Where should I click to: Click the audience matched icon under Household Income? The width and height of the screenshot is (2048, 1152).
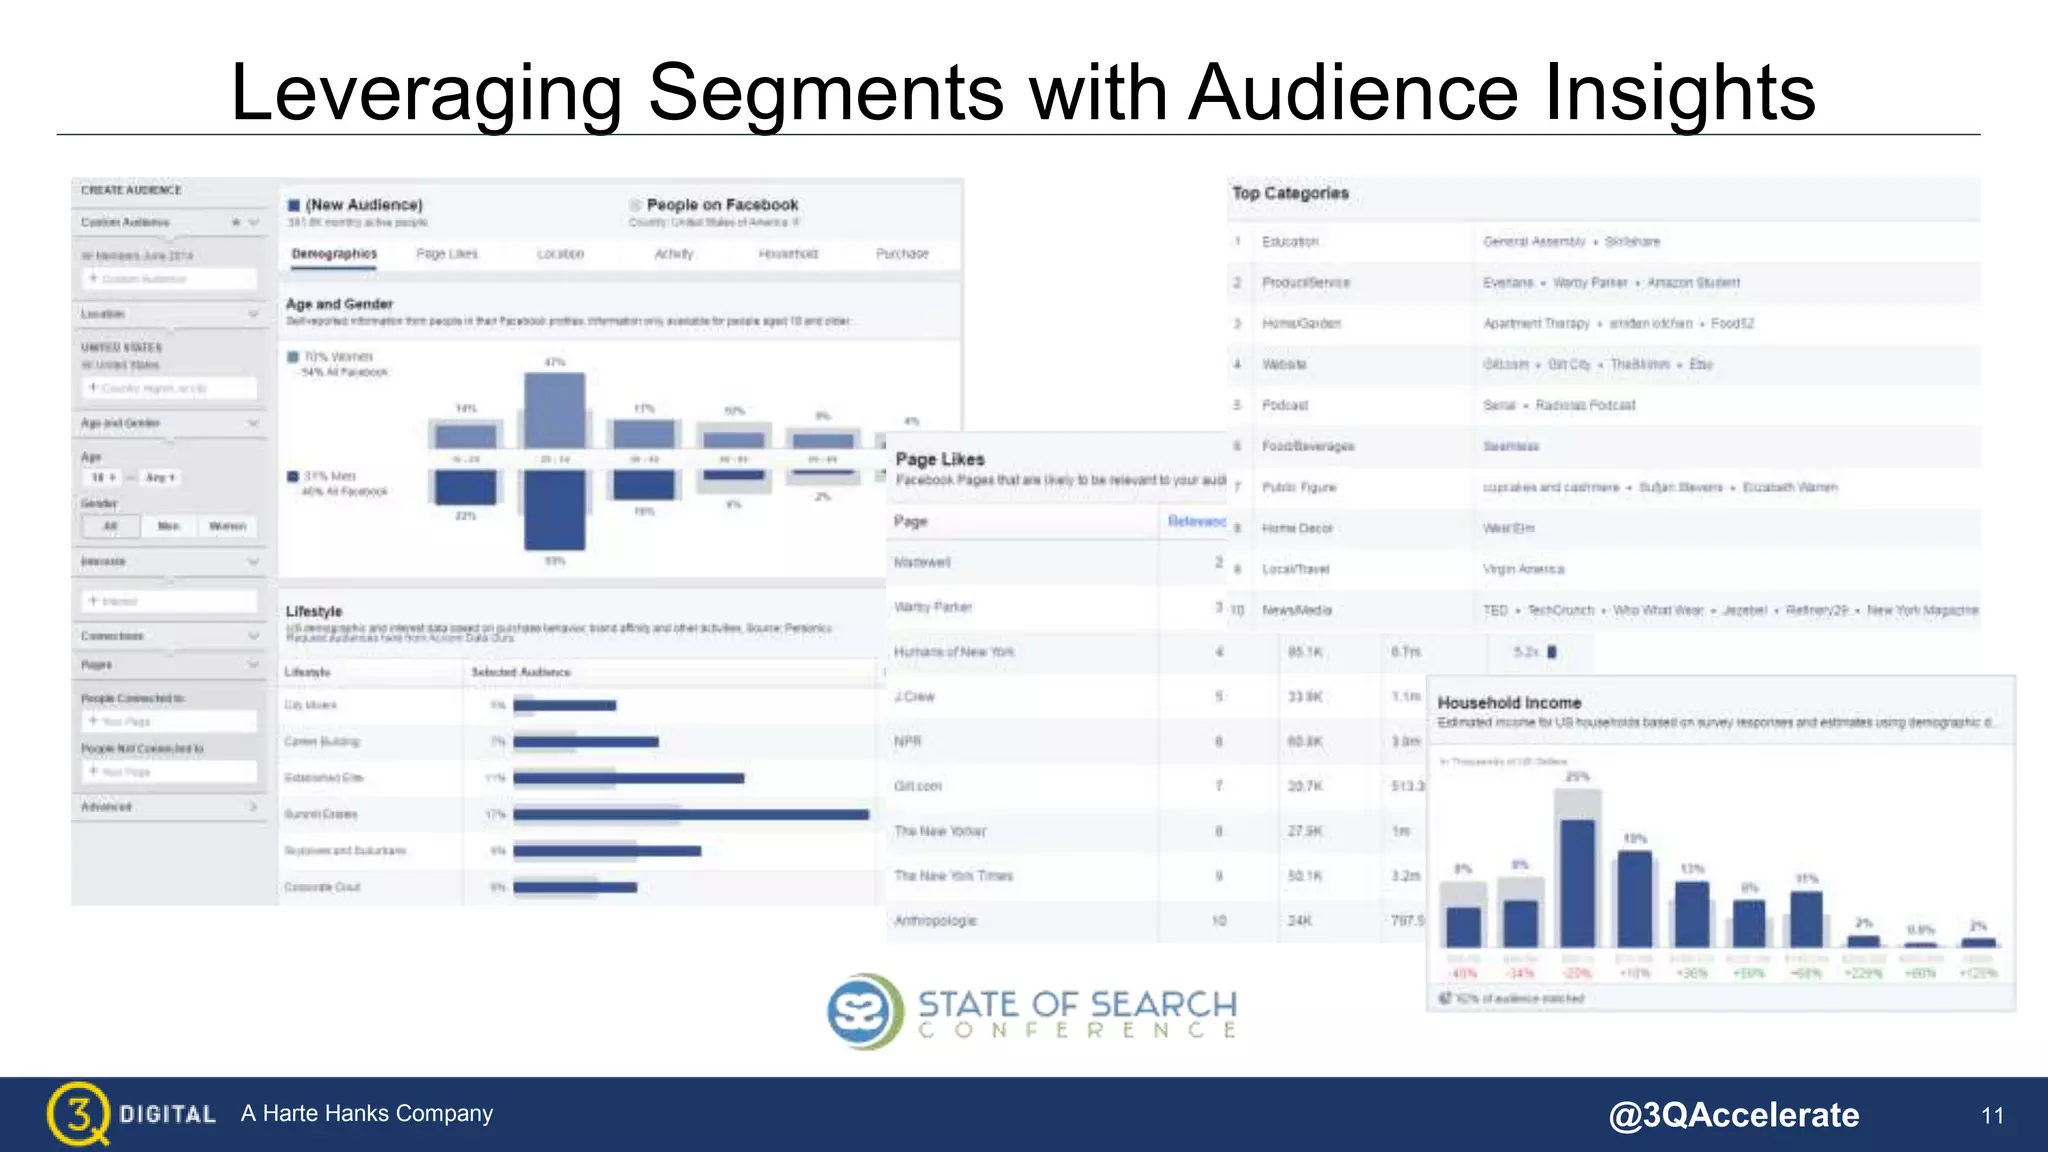click(1445, 998)
